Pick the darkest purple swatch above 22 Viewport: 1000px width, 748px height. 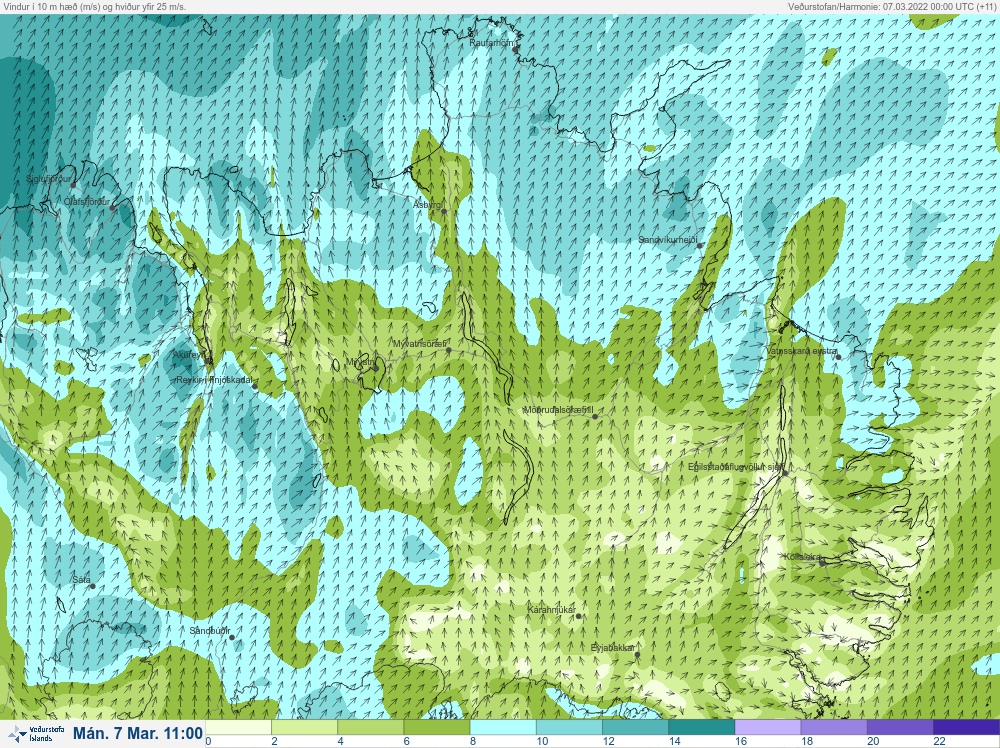click(x=966, y=728)
